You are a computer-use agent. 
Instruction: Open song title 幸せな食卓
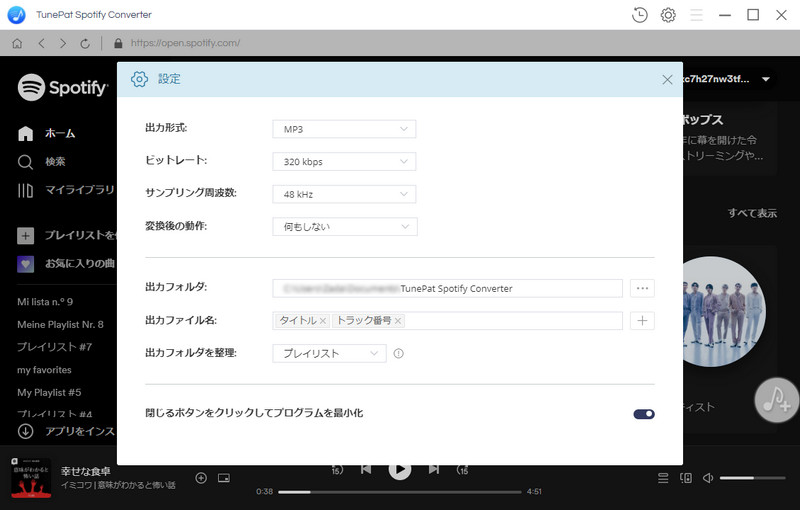click(85, 471)
